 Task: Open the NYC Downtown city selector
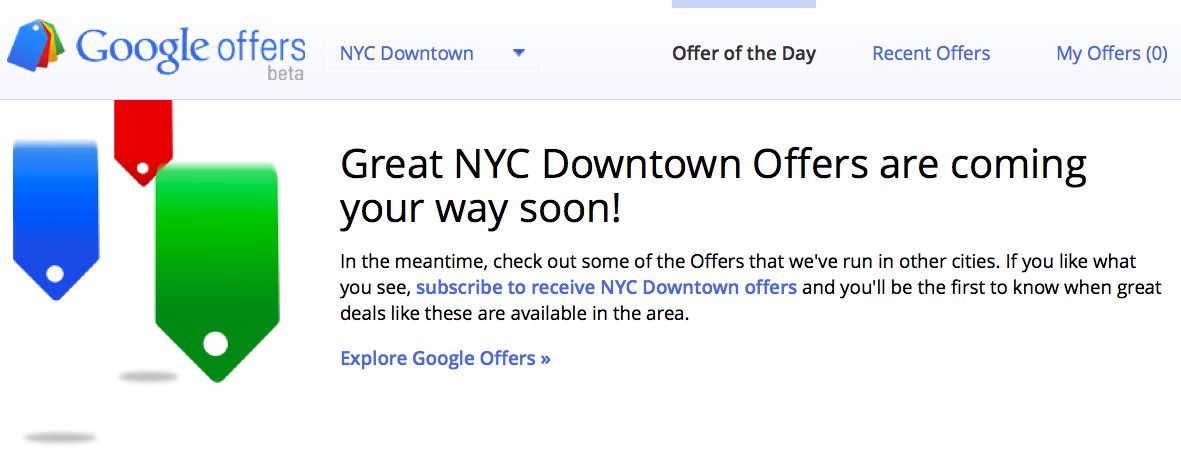[407, 53]
